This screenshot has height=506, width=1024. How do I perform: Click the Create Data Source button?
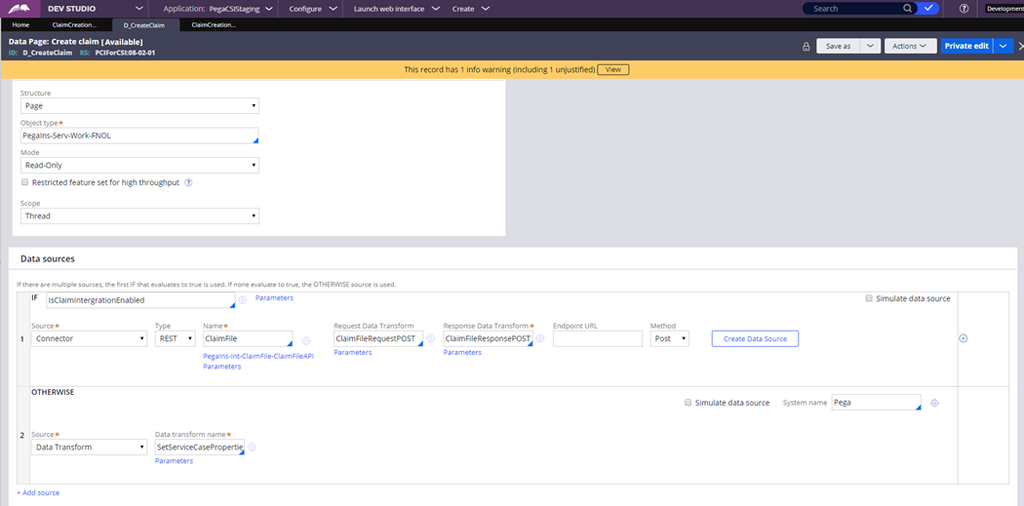(754, 339)
